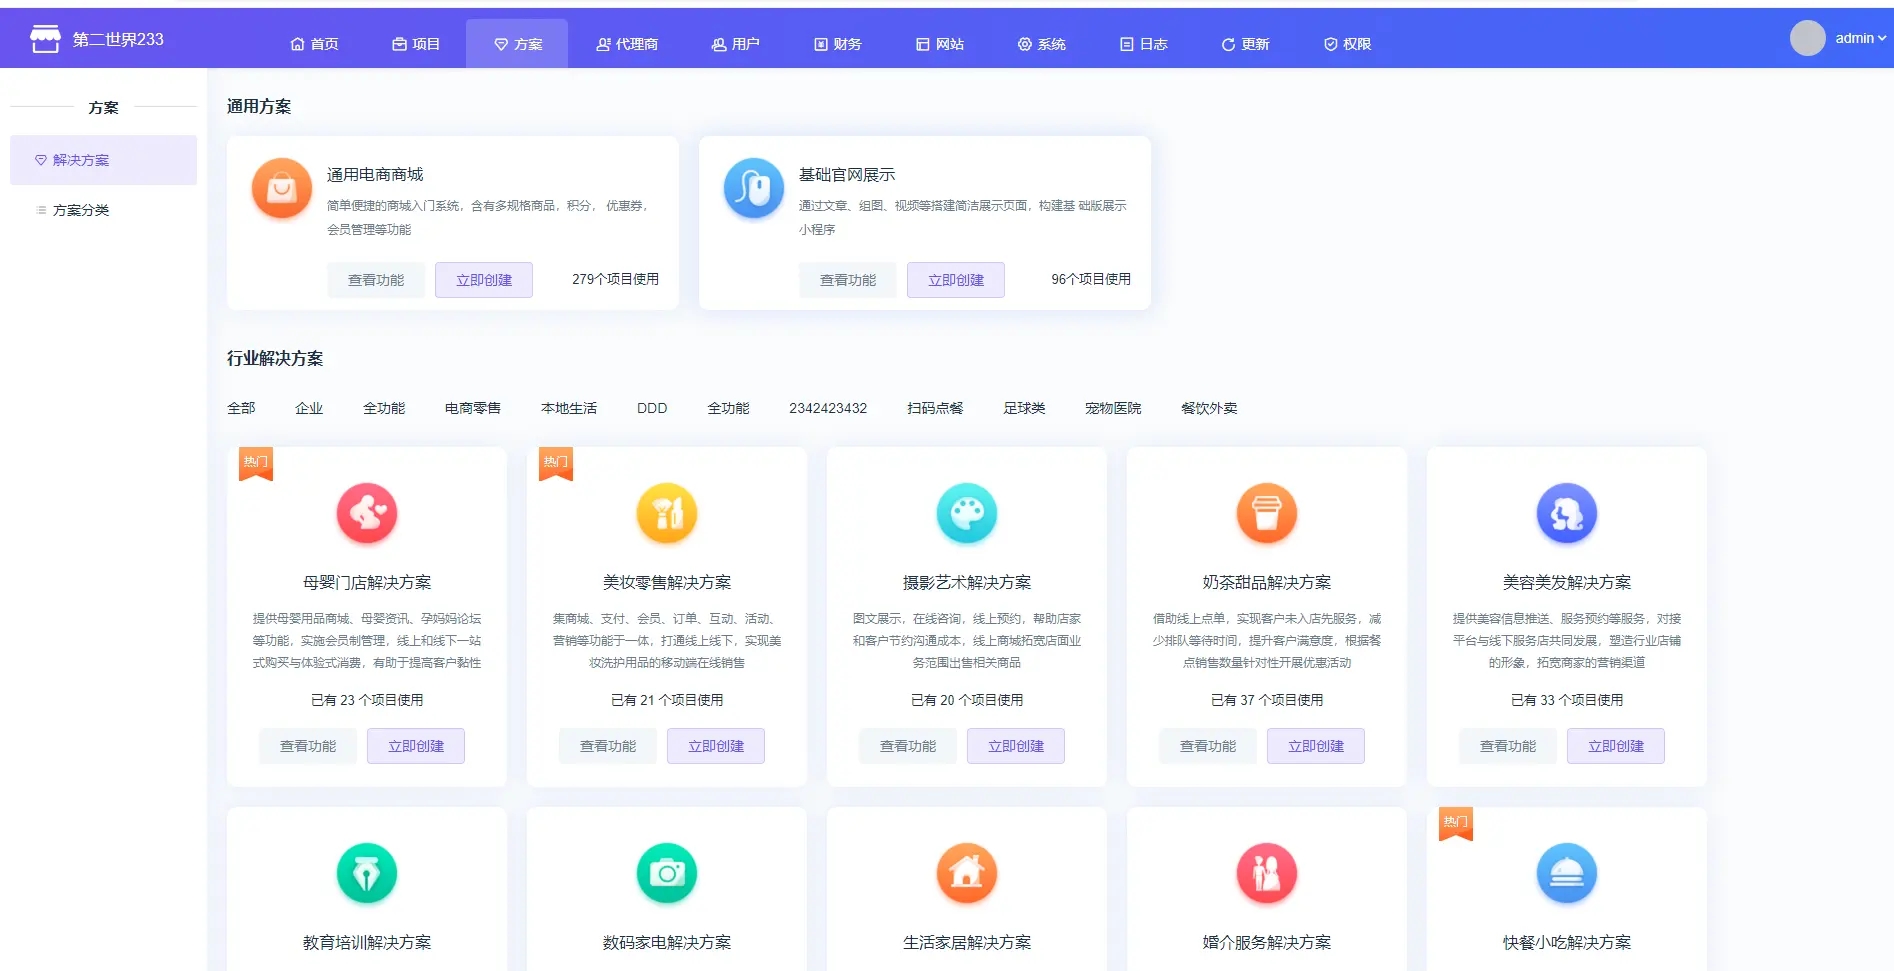Click the 快餐小吃解决方案 dish icon
The width and height of the screenshot is (1894, 971).
coord(1567,873)
